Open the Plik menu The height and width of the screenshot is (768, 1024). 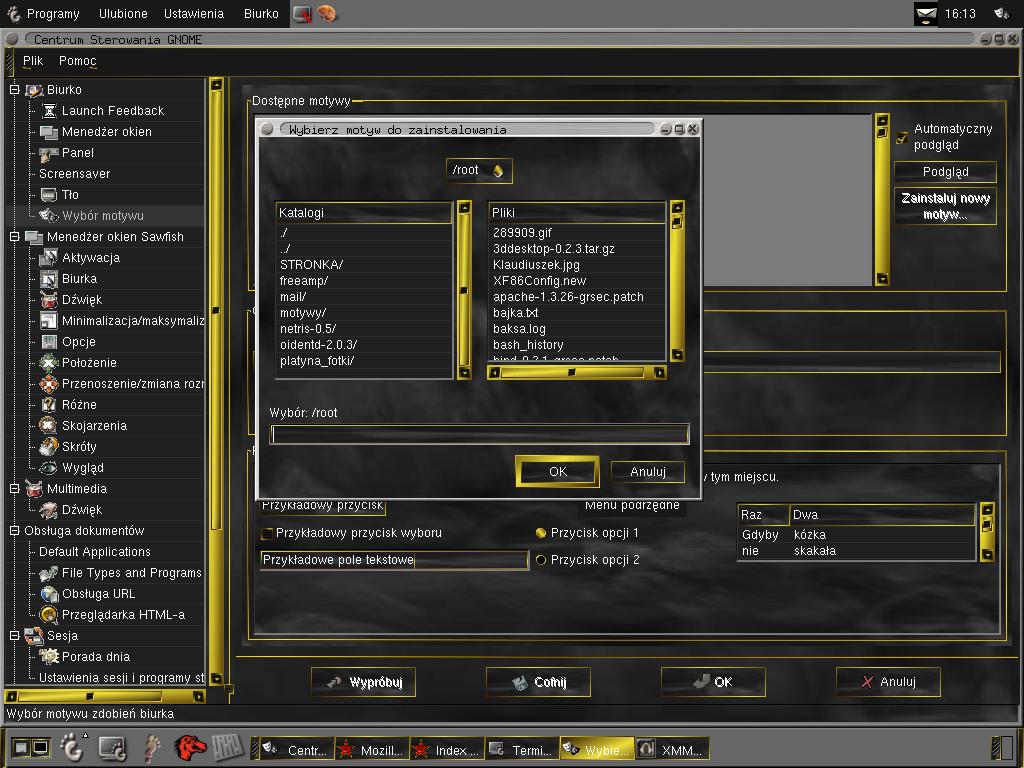33,61
